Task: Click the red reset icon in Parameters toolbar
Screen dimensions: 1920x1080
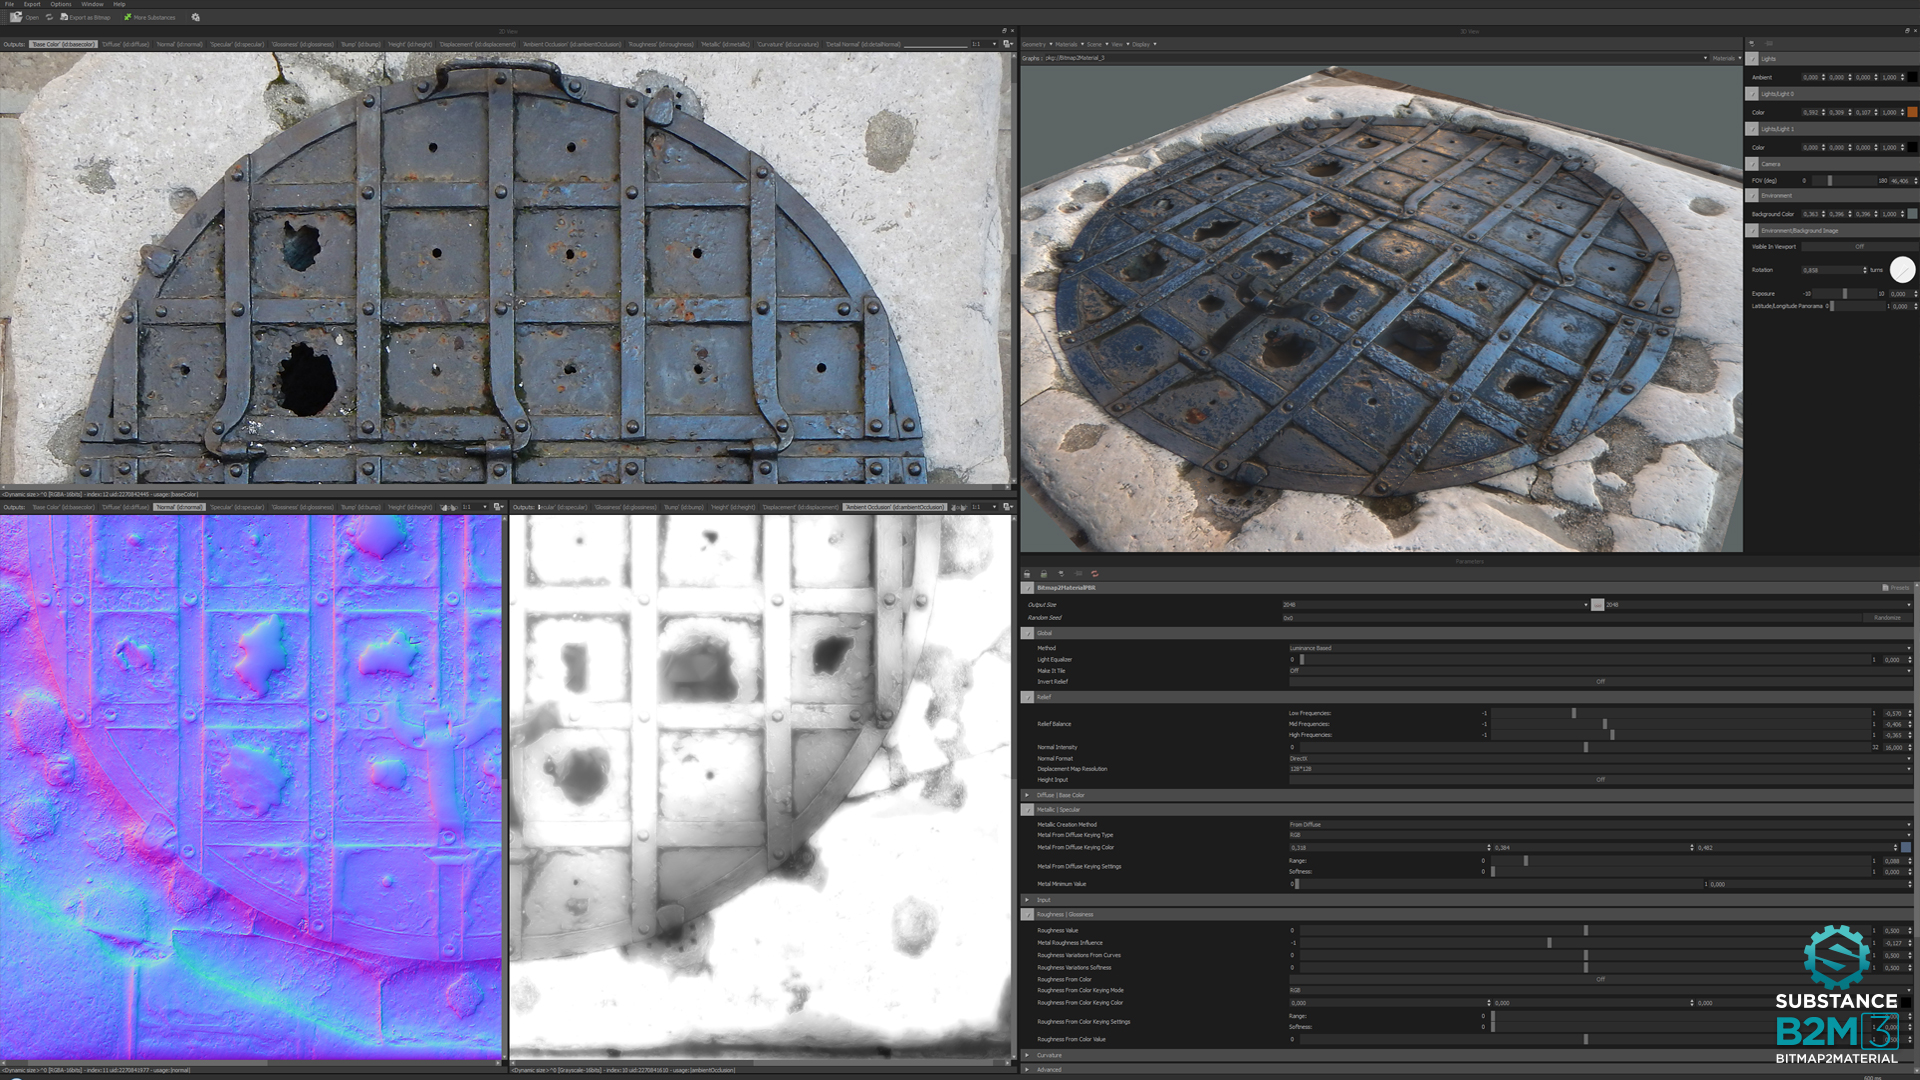Action: 1095,574
